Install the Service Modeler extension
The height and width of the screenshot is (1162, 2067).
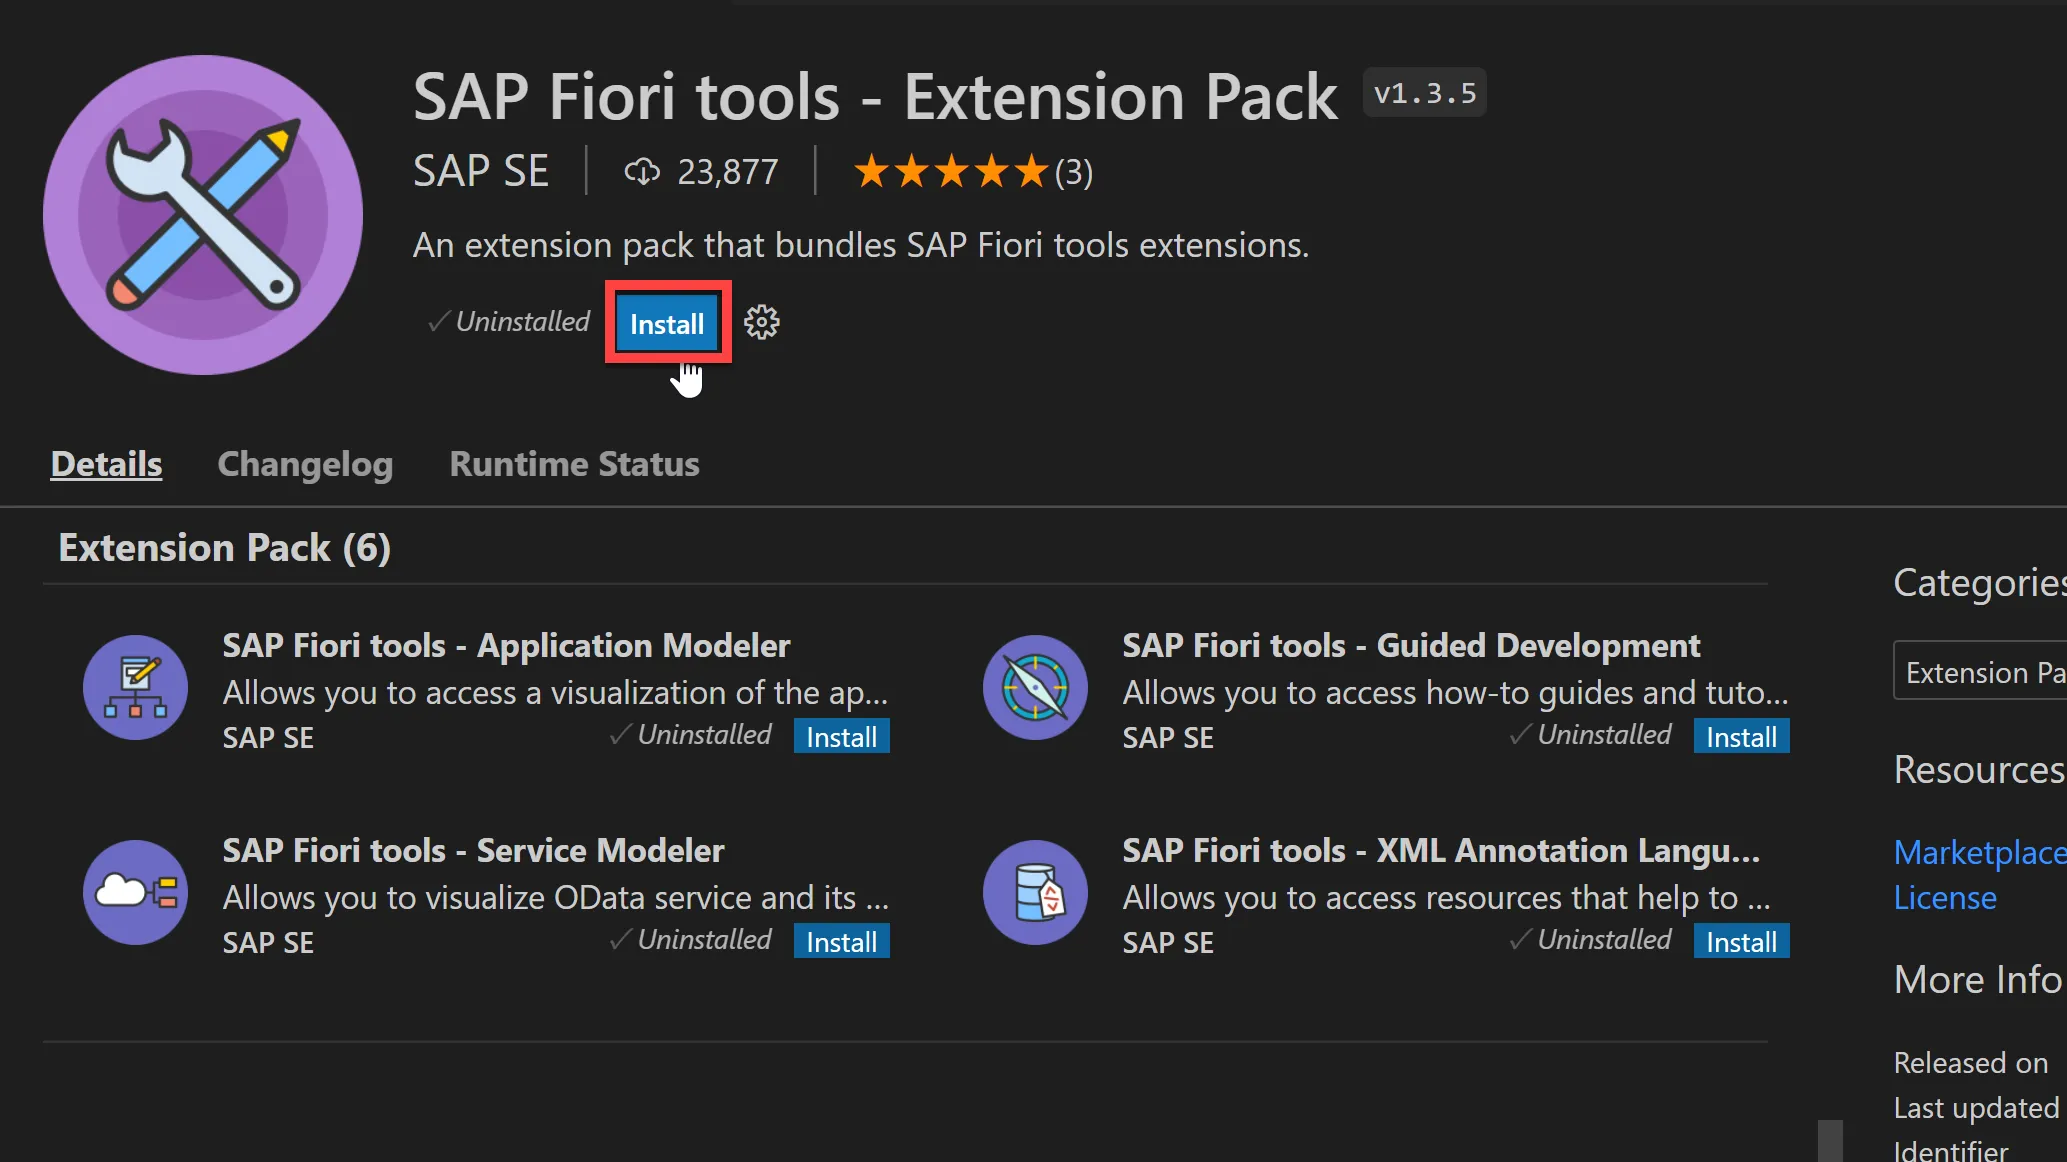pyautogui.click(x=841, y=942)
